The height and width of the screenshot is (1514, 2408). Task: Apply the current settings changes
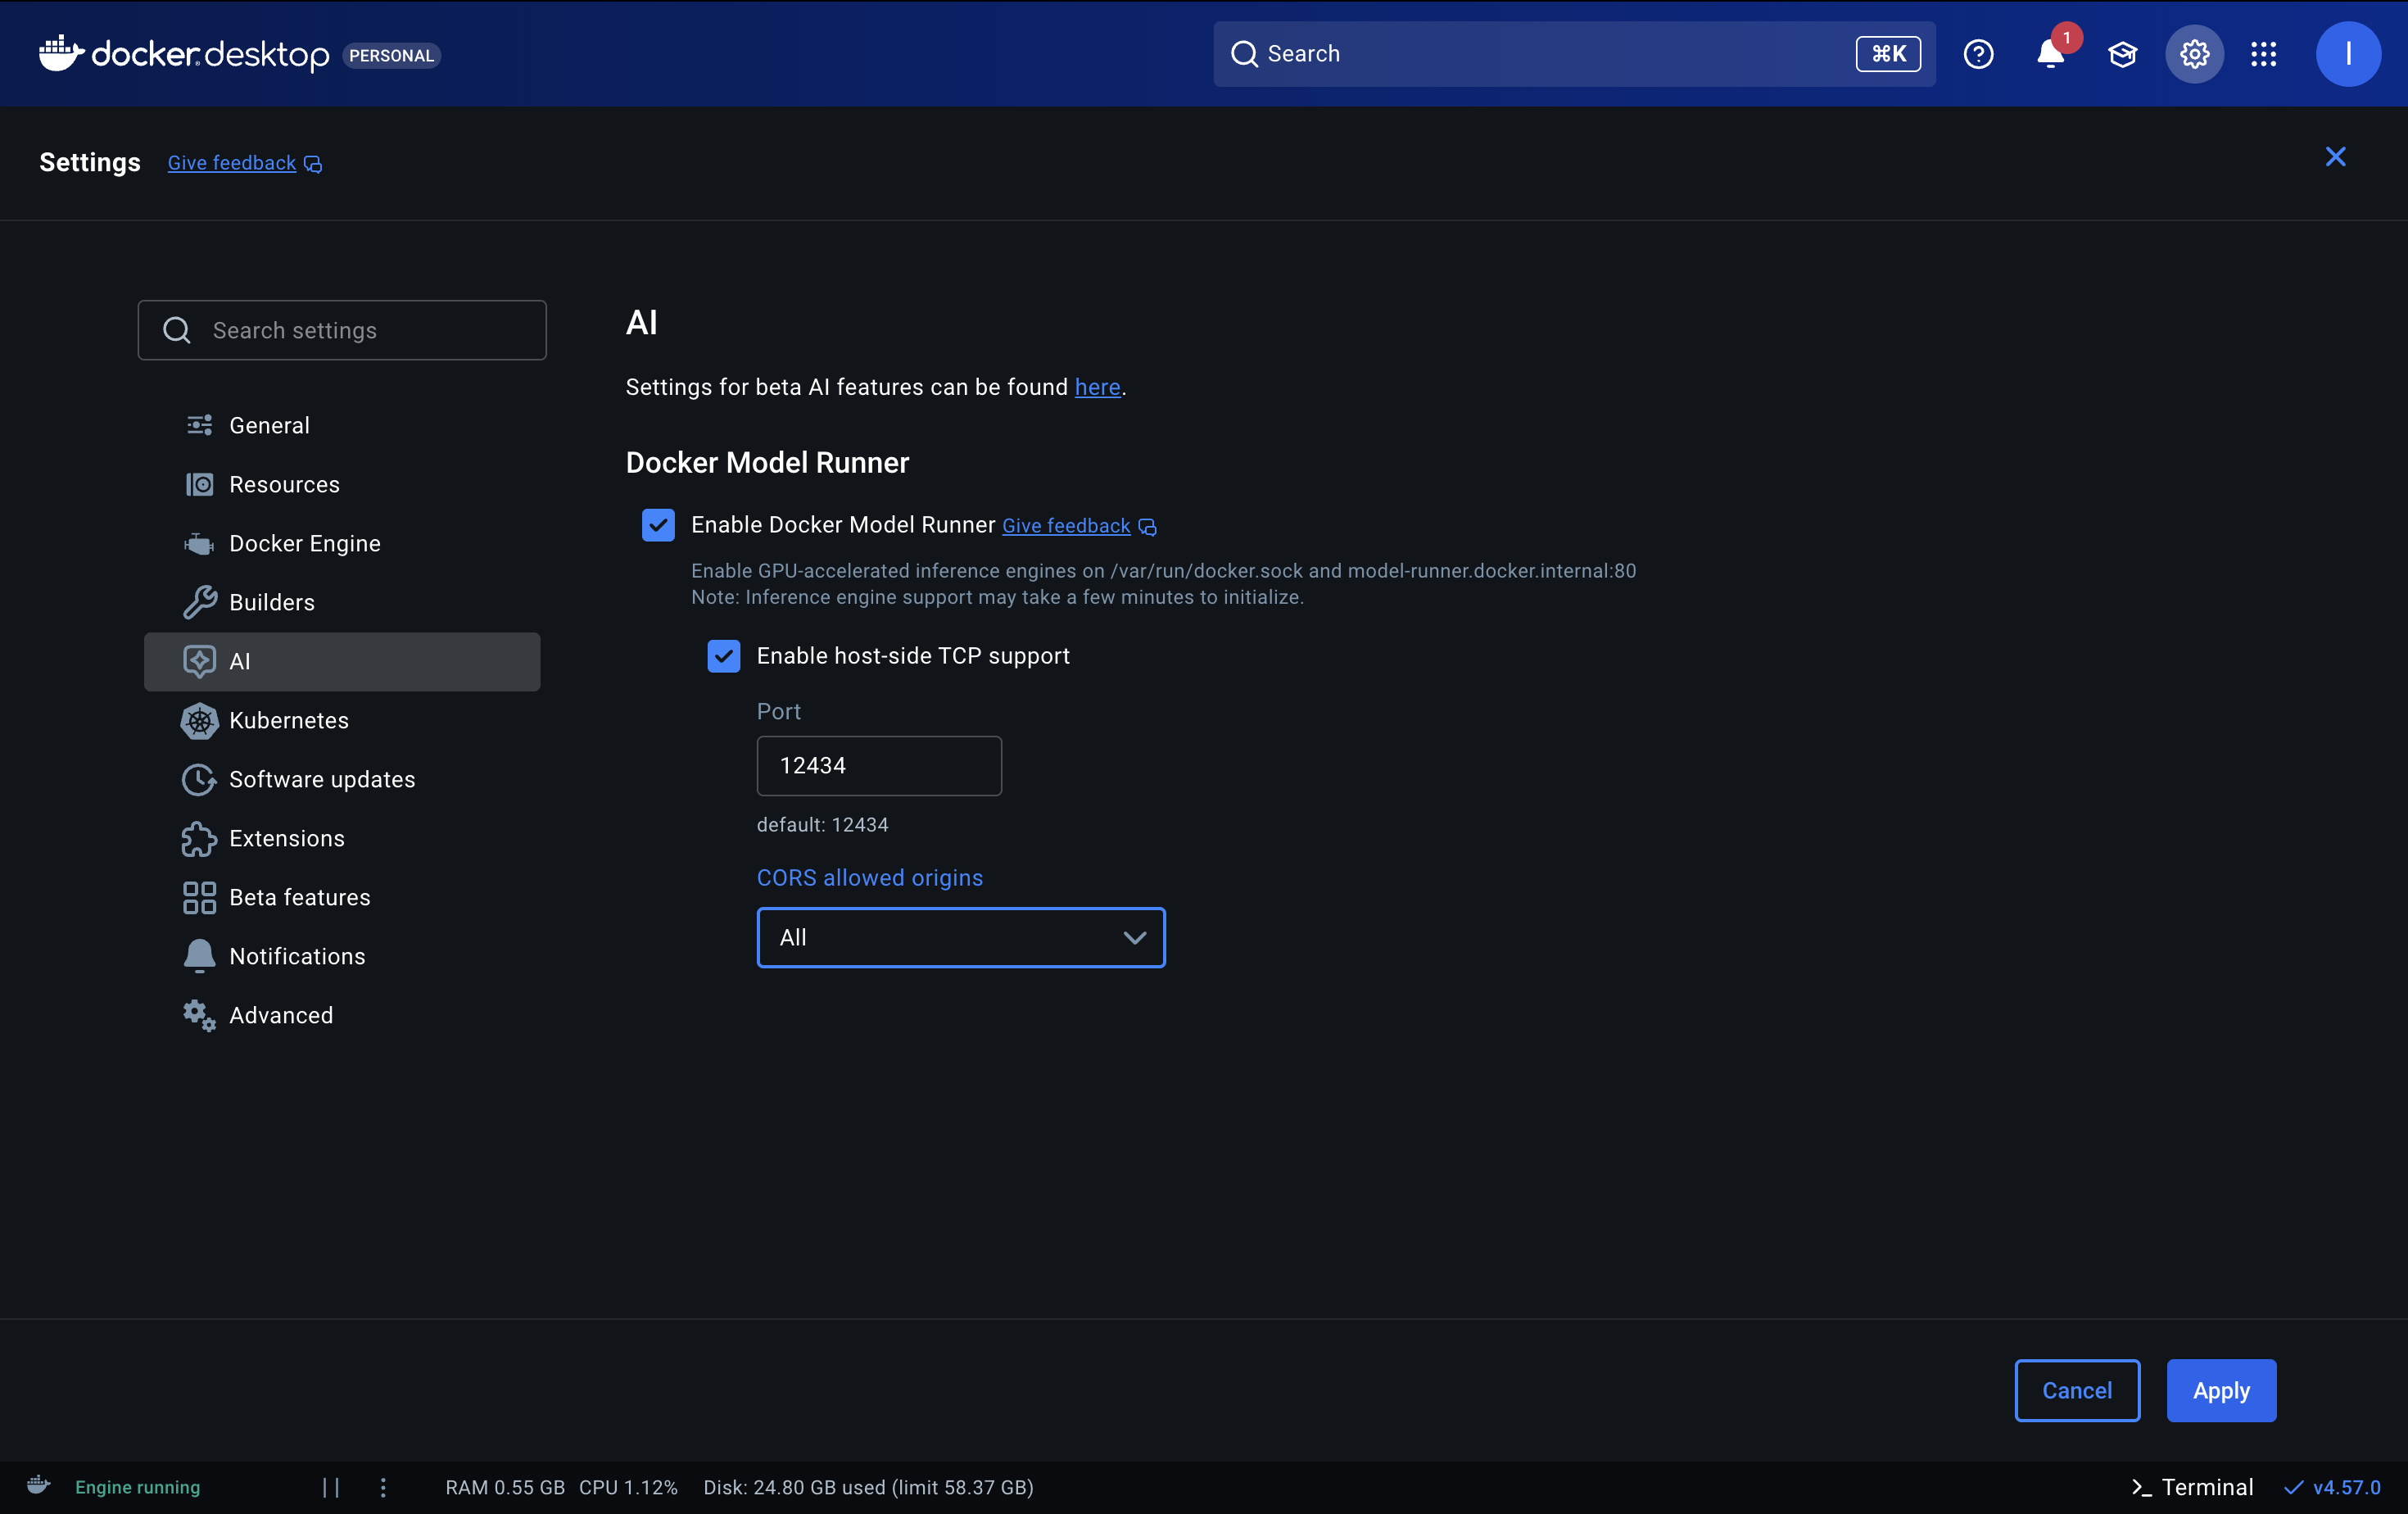(x=2220, y=1390)
